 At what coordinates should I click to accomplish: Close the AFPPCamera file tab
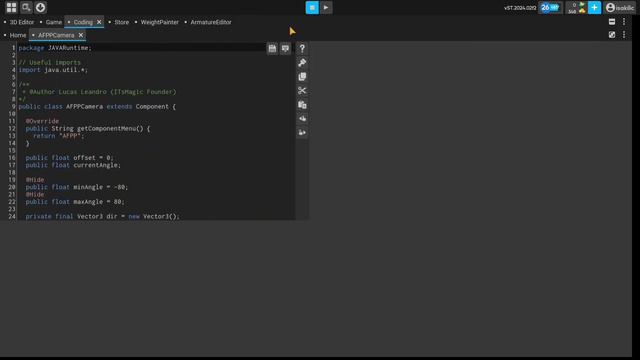81,35
